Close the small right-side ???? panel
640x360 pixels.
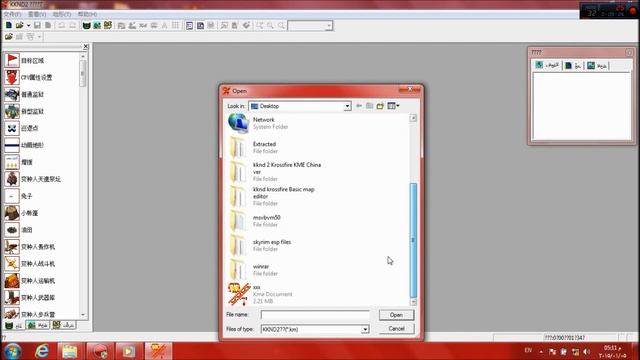pyautogui.click(x=629, y=52)
